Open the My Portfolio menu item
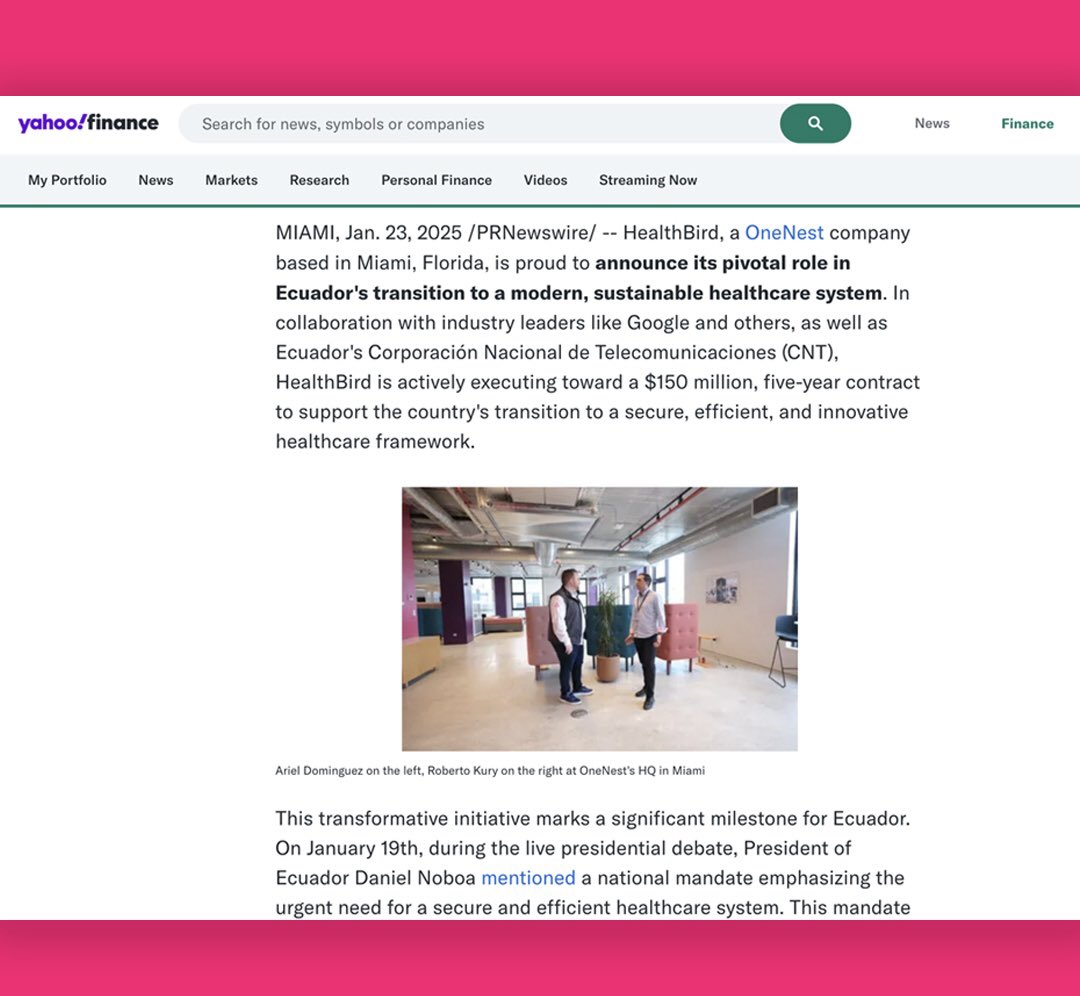Viewport: 1080px width, 996px height. [68, 180]
